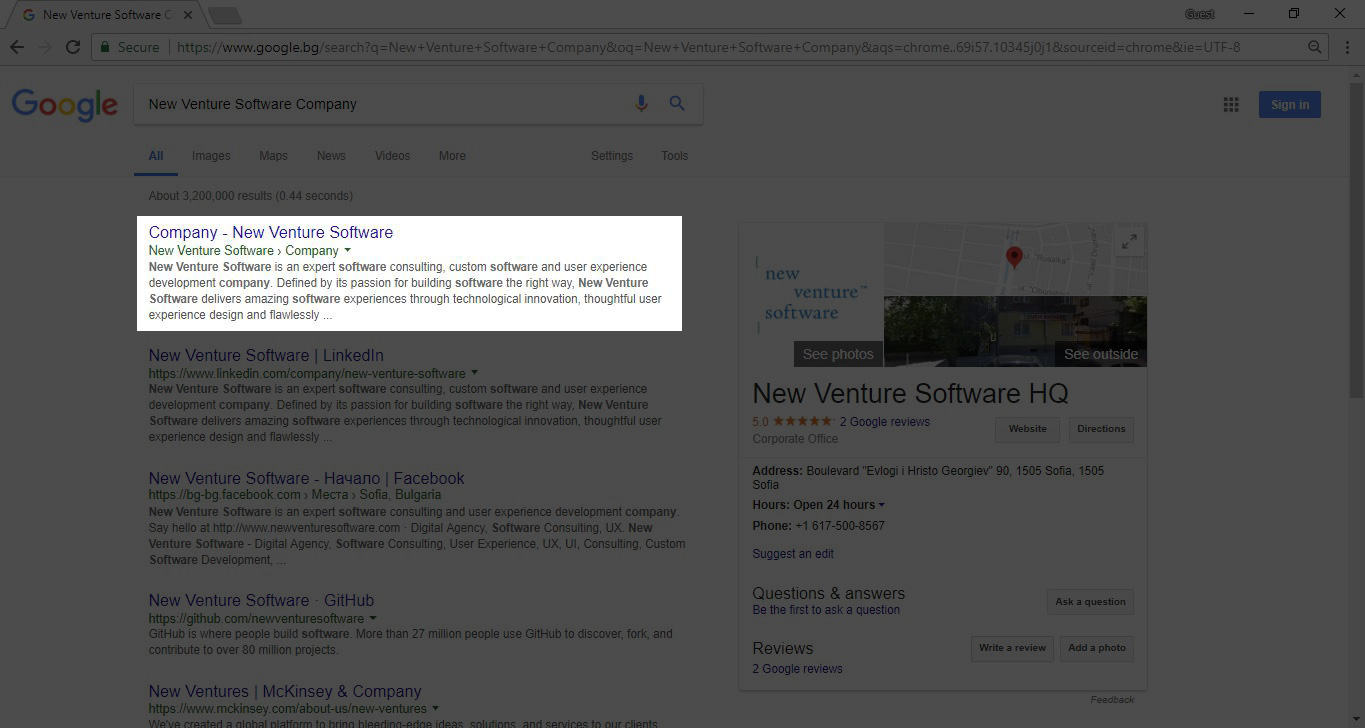
Task: Click the Add a photo button
Action: (x=1097, y=648)
